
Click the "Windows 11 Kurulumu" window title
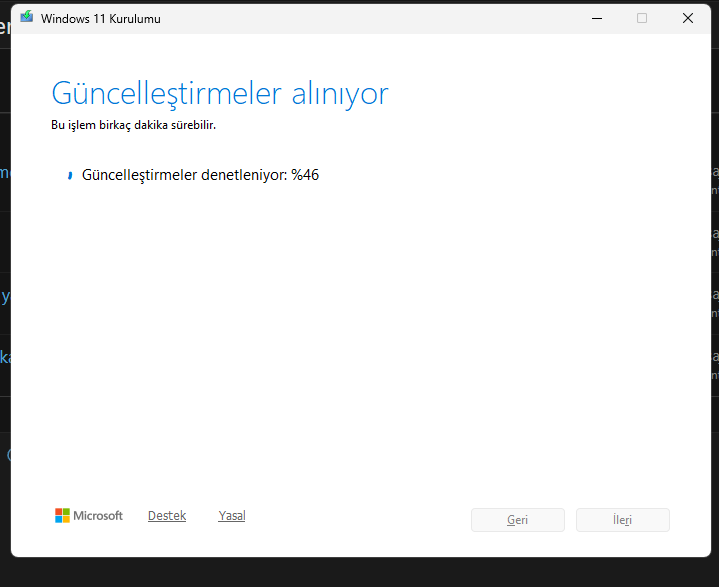[100, 19]
